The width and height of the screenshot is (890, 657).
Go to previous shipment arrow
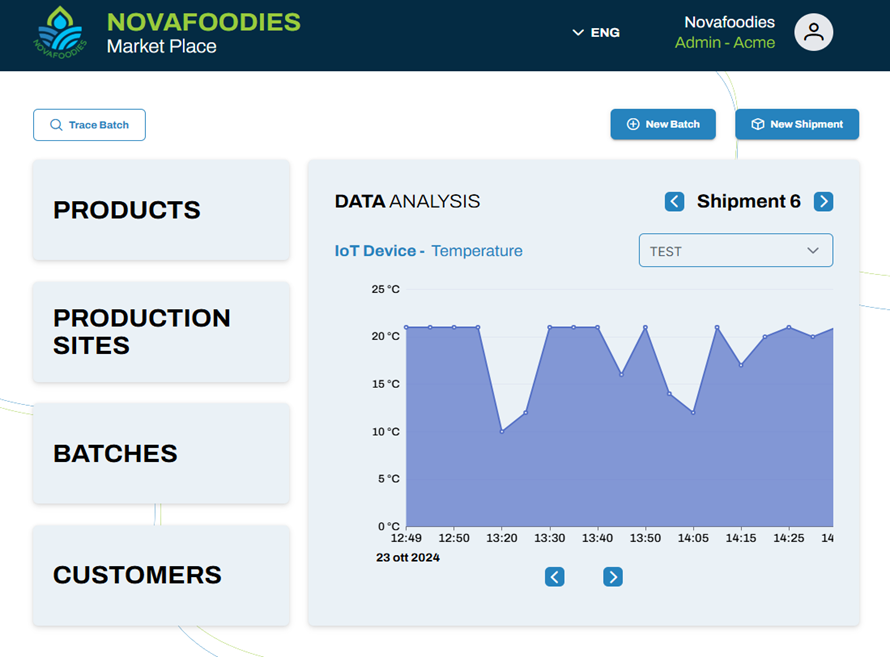(x=674, y=201)
